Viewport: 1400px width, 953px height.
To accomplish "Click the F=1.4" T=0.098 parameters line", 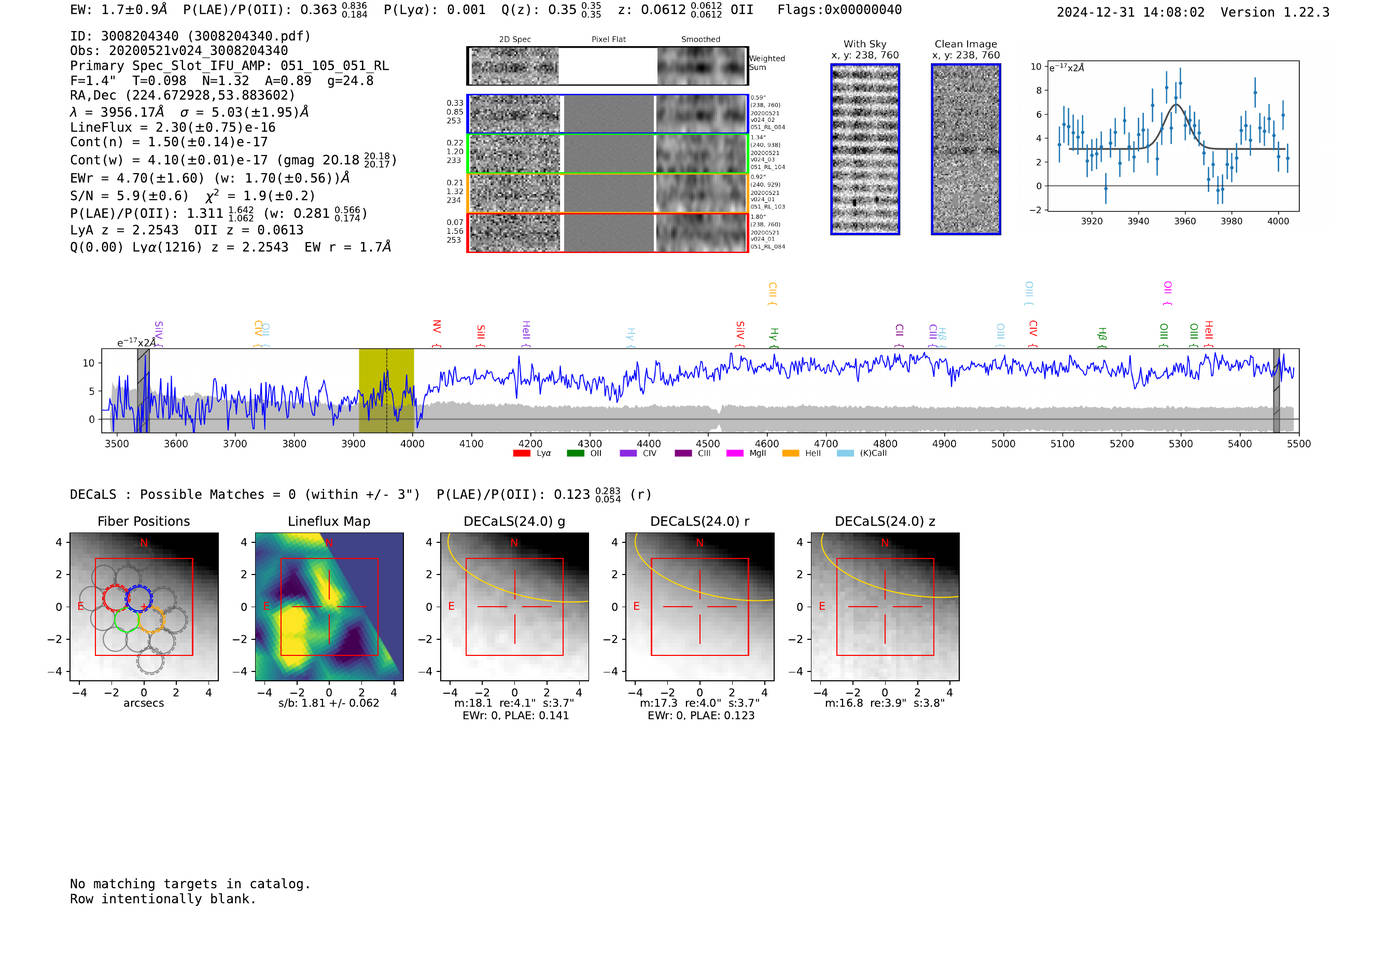I will tap(222, 81).
